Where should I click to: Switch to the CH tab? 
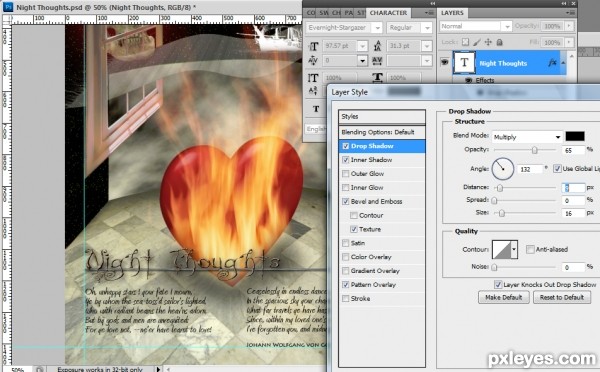pyautogui.click(x=336, y=13)
